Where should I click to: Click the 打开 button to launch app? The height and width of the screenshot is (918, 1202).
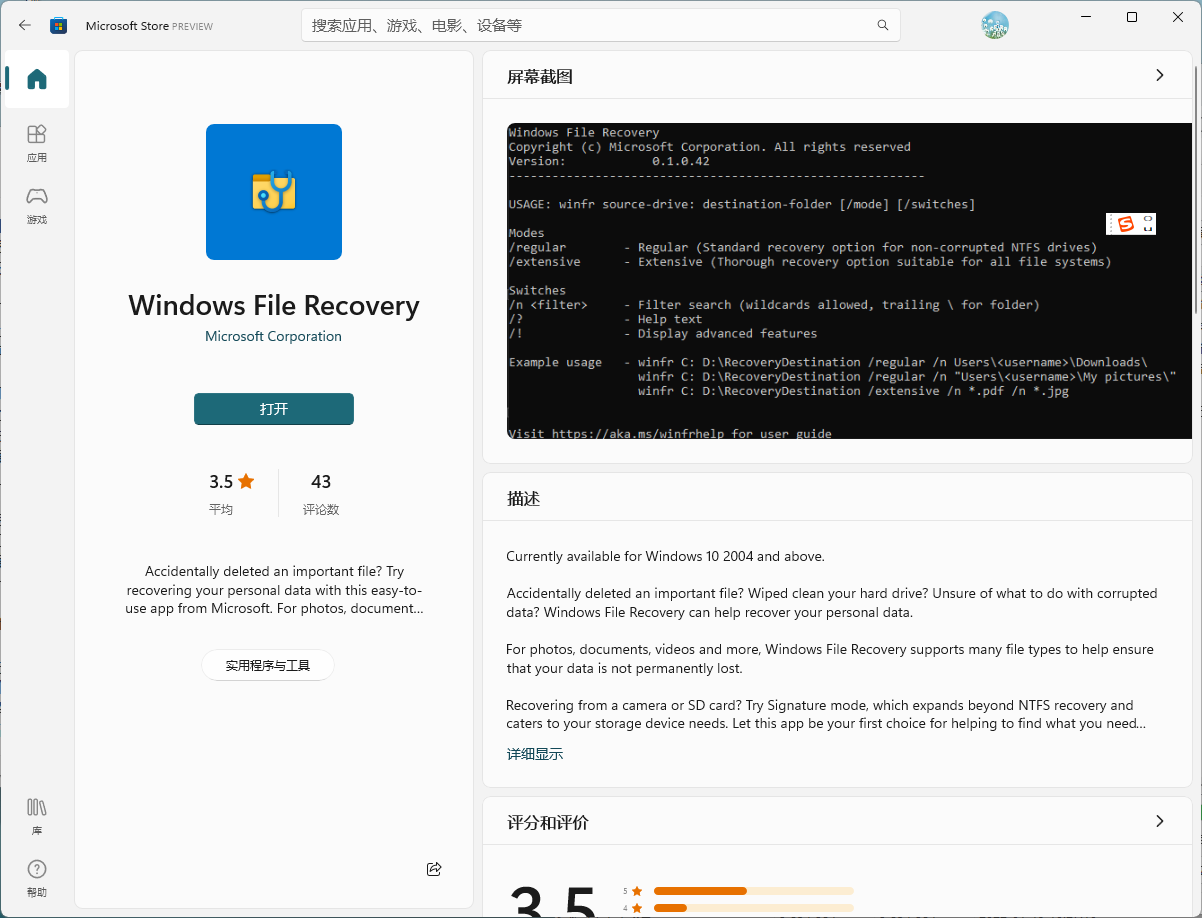click(274, 409)
